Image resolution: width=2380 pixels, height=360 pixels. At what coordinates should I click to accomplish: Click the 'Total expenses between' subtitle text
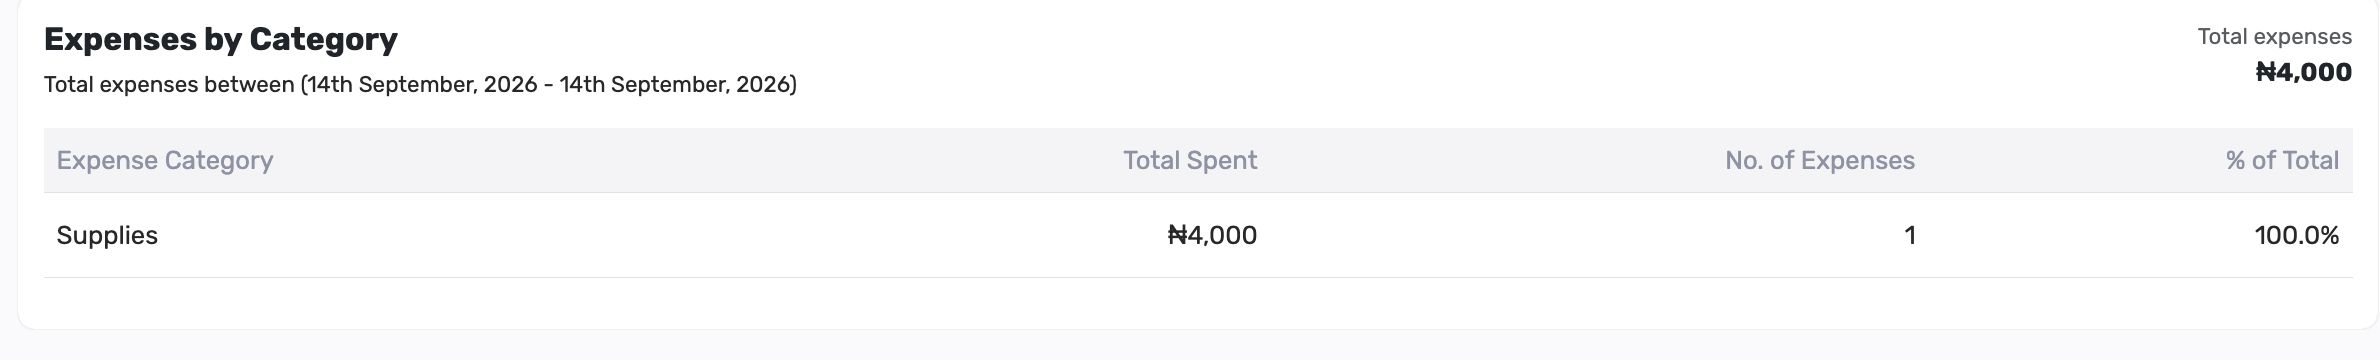(x=169, y=85)
